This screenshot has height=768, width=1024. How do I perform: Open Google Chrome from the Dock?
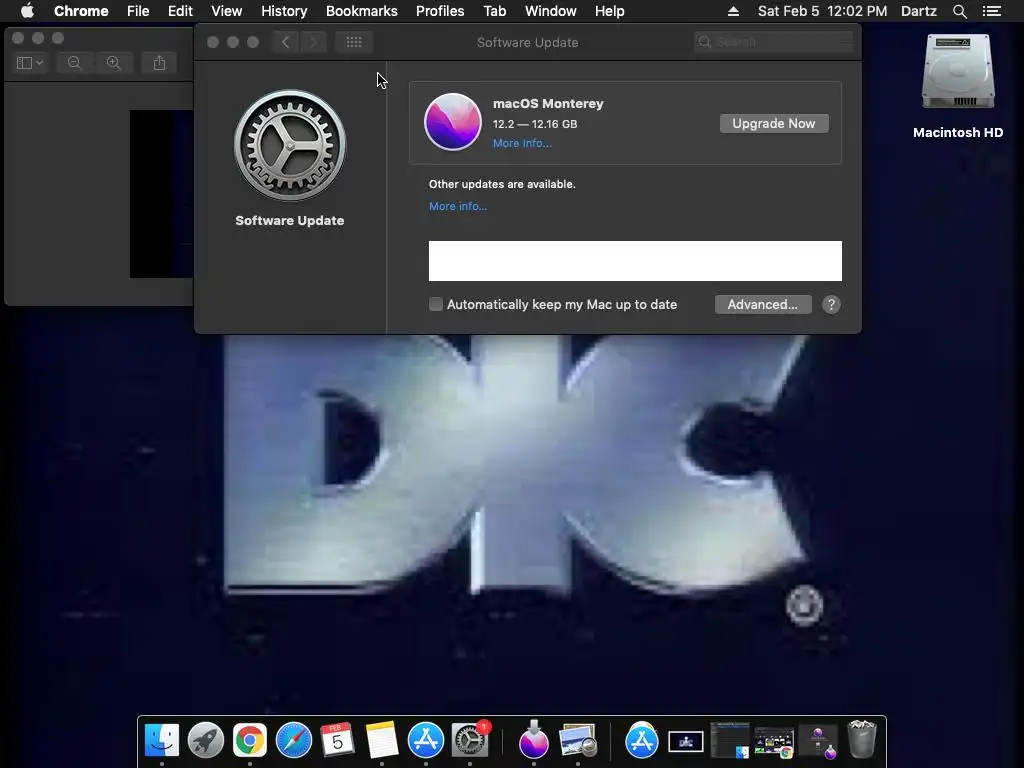tap(249, 741)
